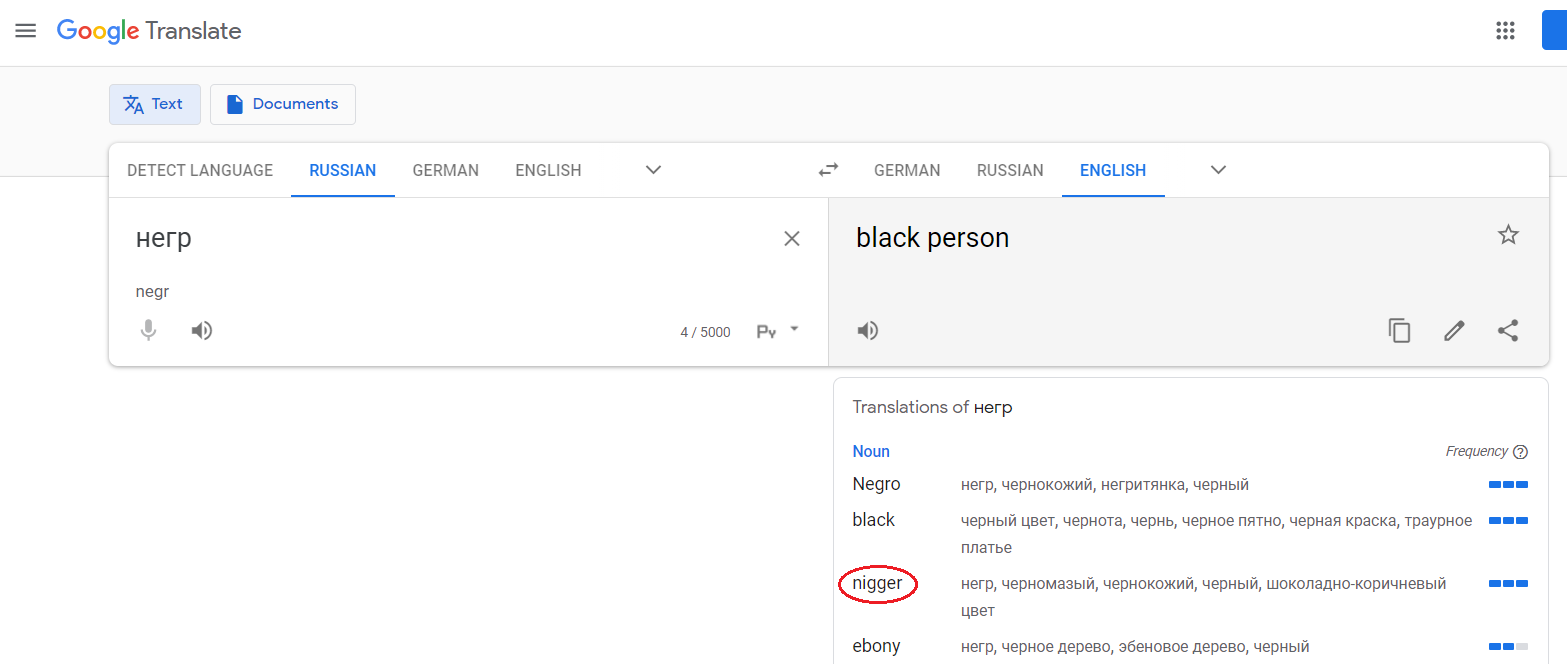Click the 'black person' translation output
Screen dimensions: 1567x664
point(932,238)
